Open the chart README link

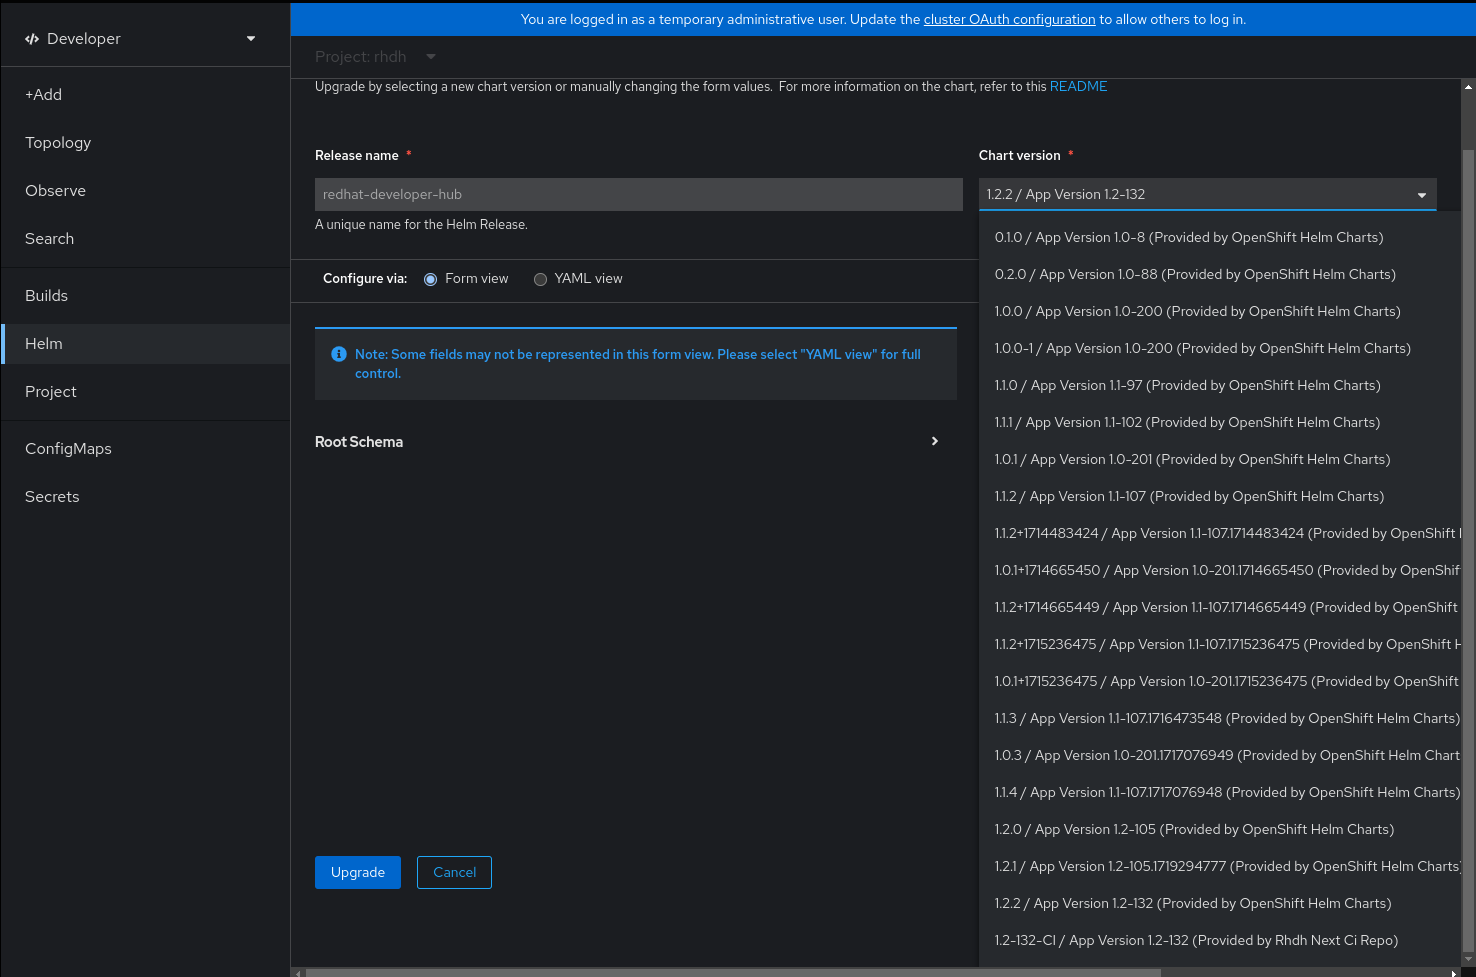click(1078, 87)
